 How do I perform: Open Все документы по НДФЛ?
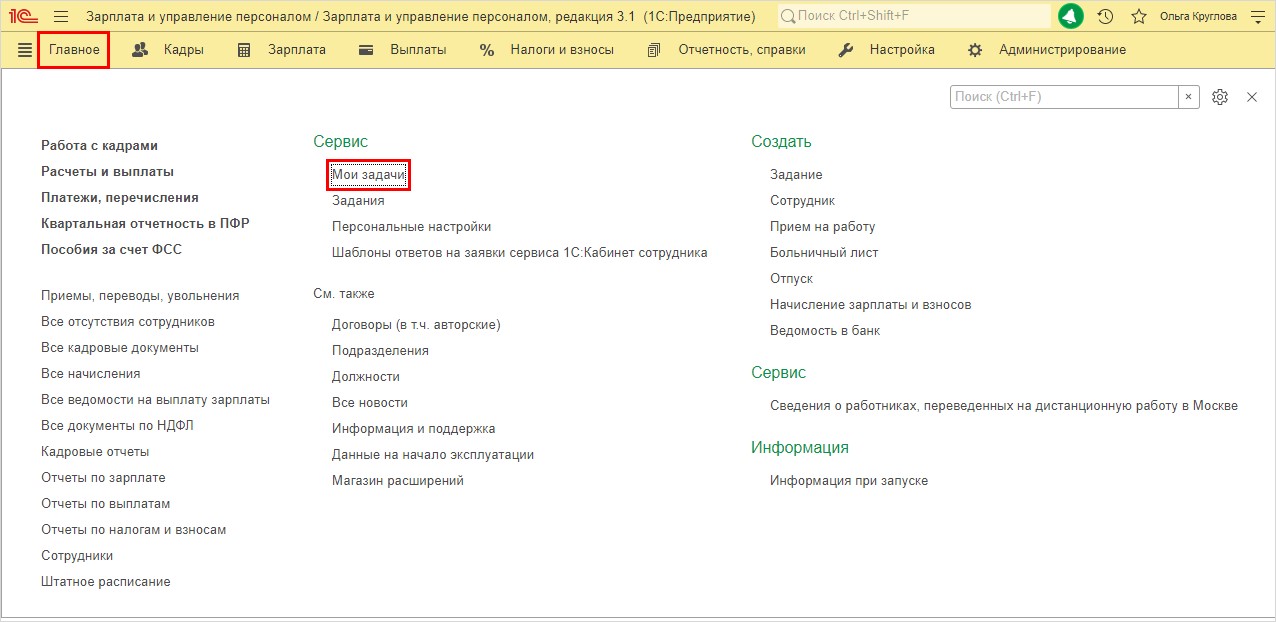point(117,426)
